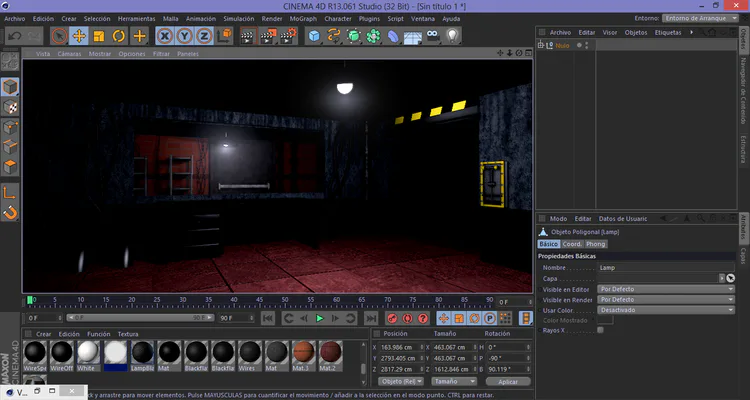This screenshot has width=750, height=400.
Task: Toggle the Y axis lock
Action: (185, 36)
